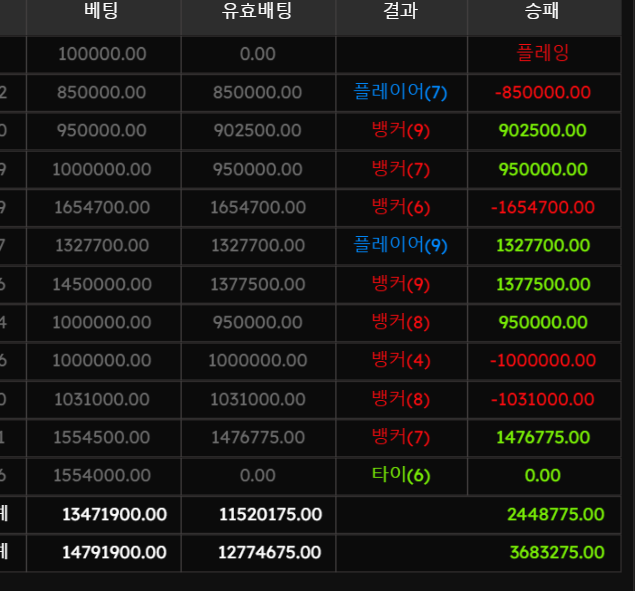Select the 100000.00 bet in first row

[104, 54]
